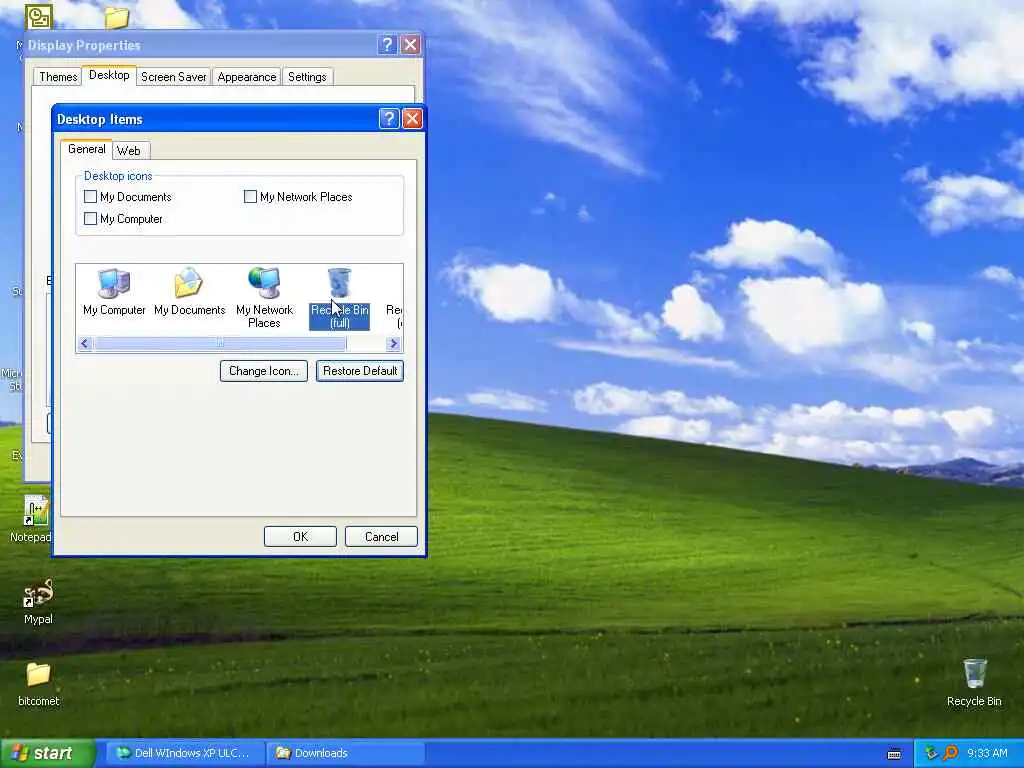Switch to the General tab in Desktop Items
The width and height of the screenshot is (1024, 768).
86,149
